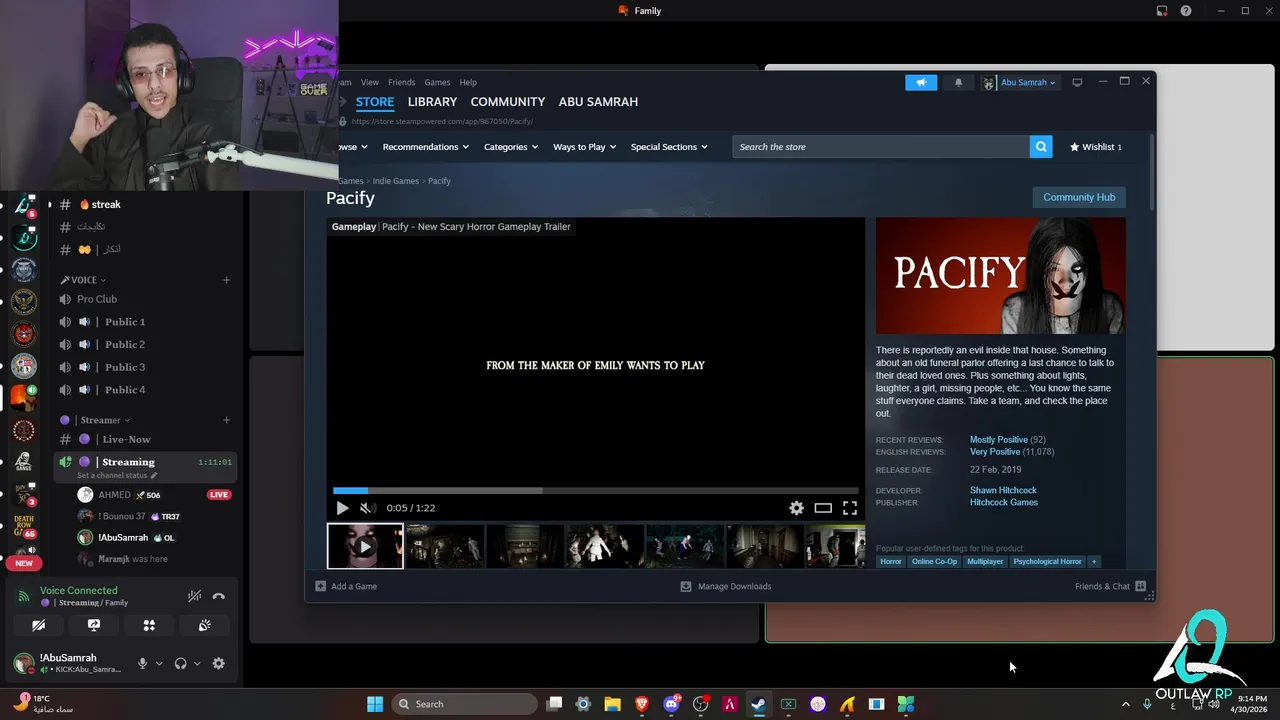
Task: Expand Categories store dropdown
Action: 511,147
